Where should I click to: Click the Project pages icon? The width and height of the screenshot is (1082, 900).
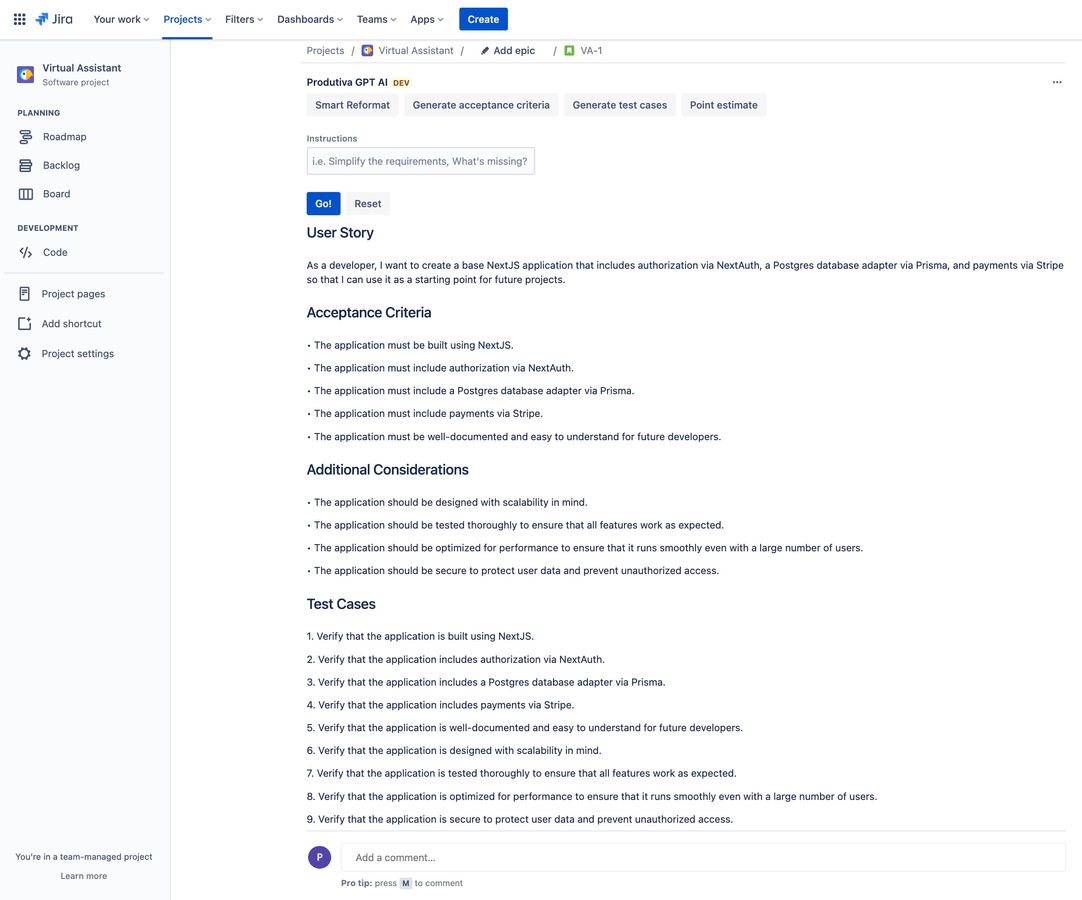(24, 294)
